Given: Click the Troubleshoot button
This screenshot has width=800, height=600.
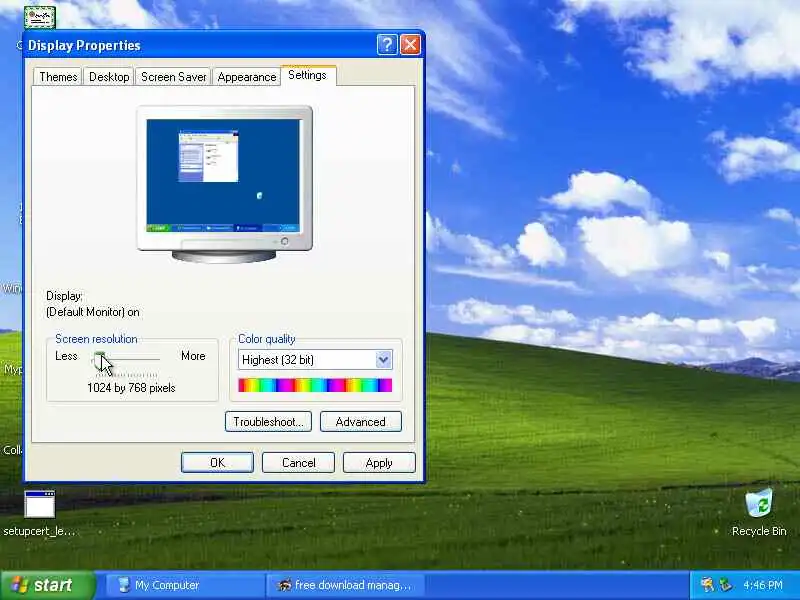Looking at the screenshot, I should coord(268,422).
